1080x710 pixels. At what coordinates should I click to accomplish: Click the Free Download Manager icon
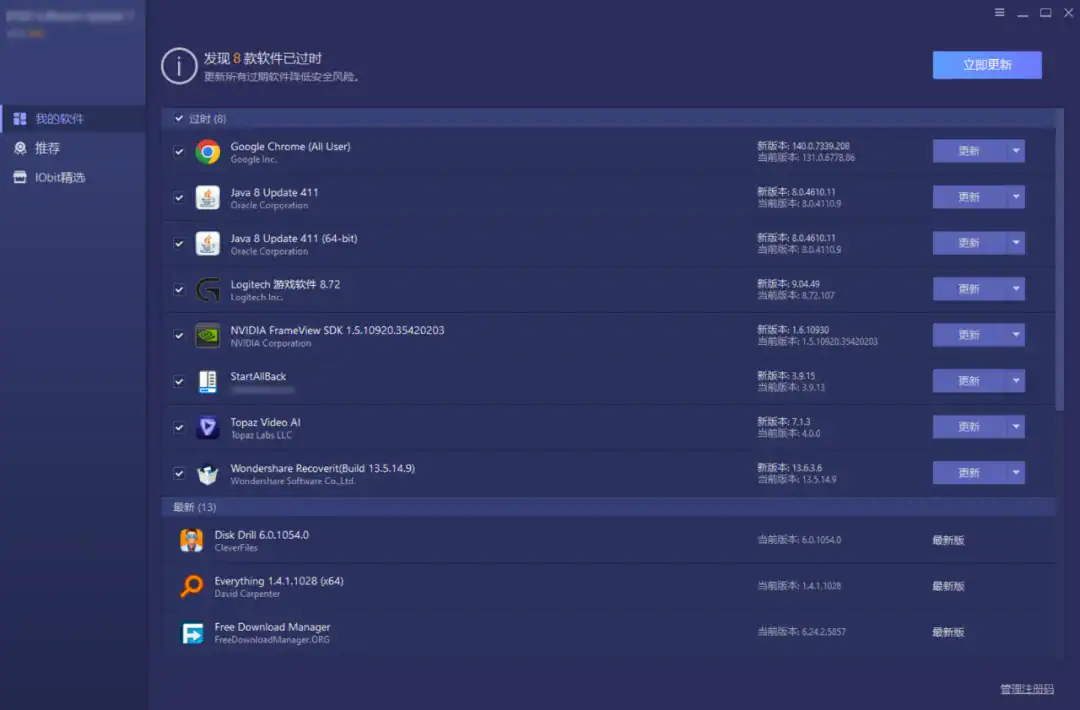(191, 632)
